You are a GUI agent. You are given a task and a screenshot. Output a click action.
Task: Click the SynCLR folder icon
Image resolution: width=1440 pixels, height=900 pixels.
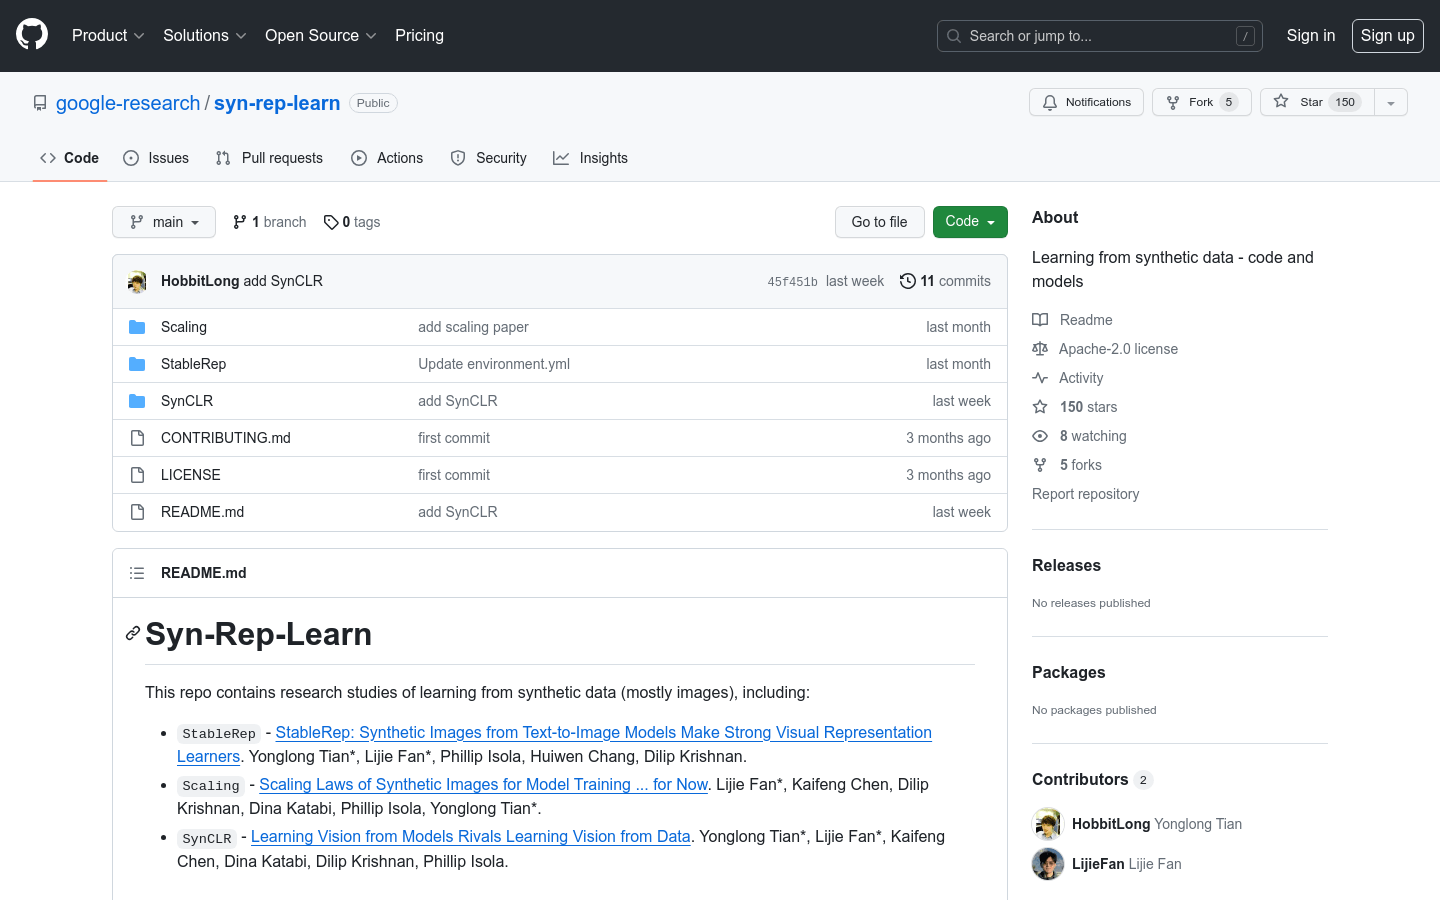point(137,401)
